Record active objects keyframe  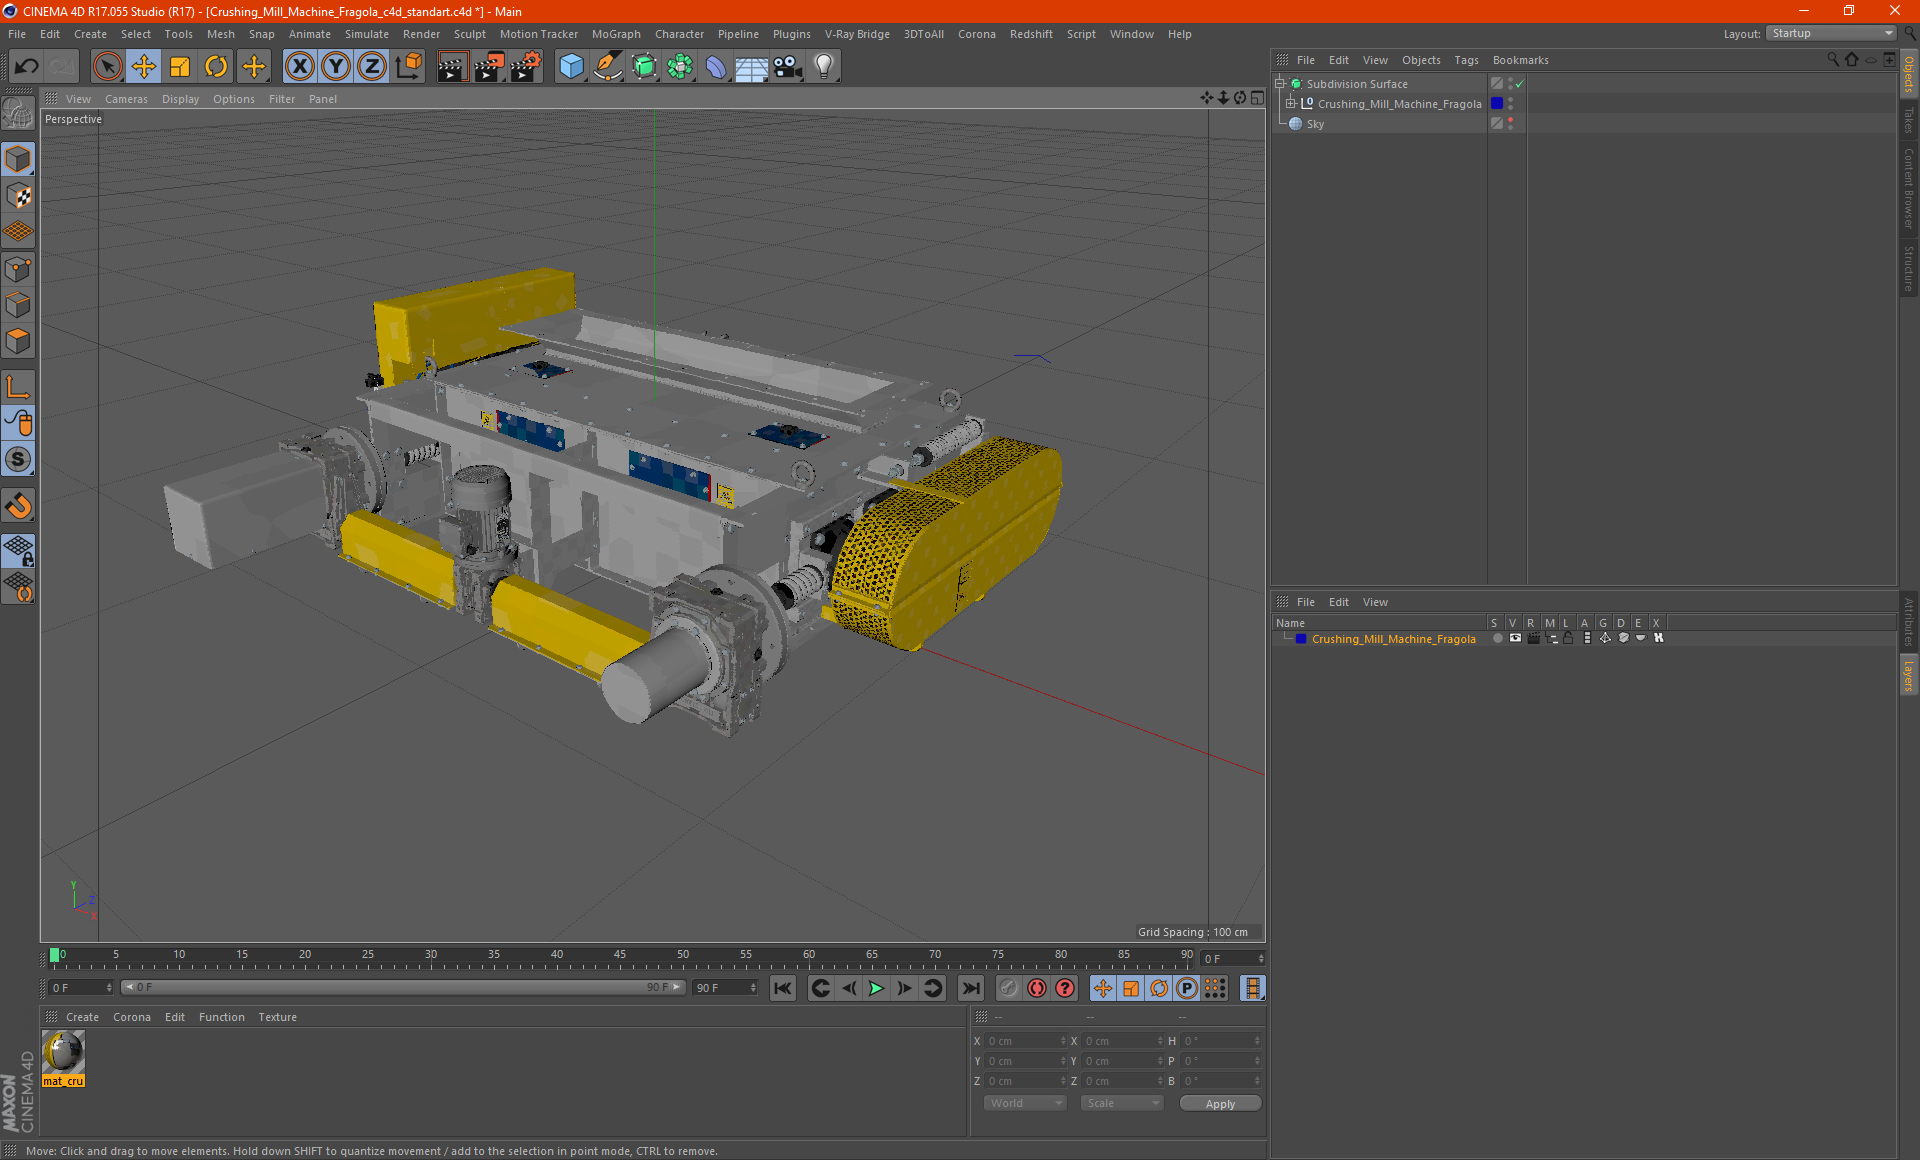point(1008,988)
